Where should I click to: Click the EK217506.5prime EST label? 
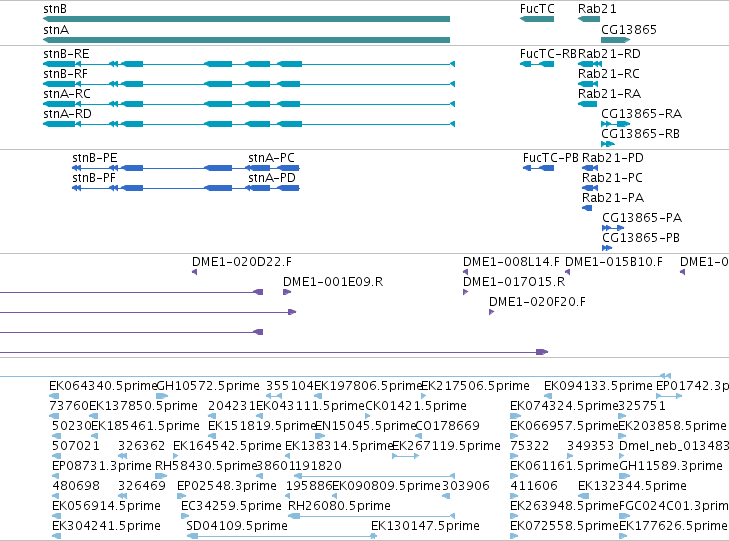[x=475, y=386]
